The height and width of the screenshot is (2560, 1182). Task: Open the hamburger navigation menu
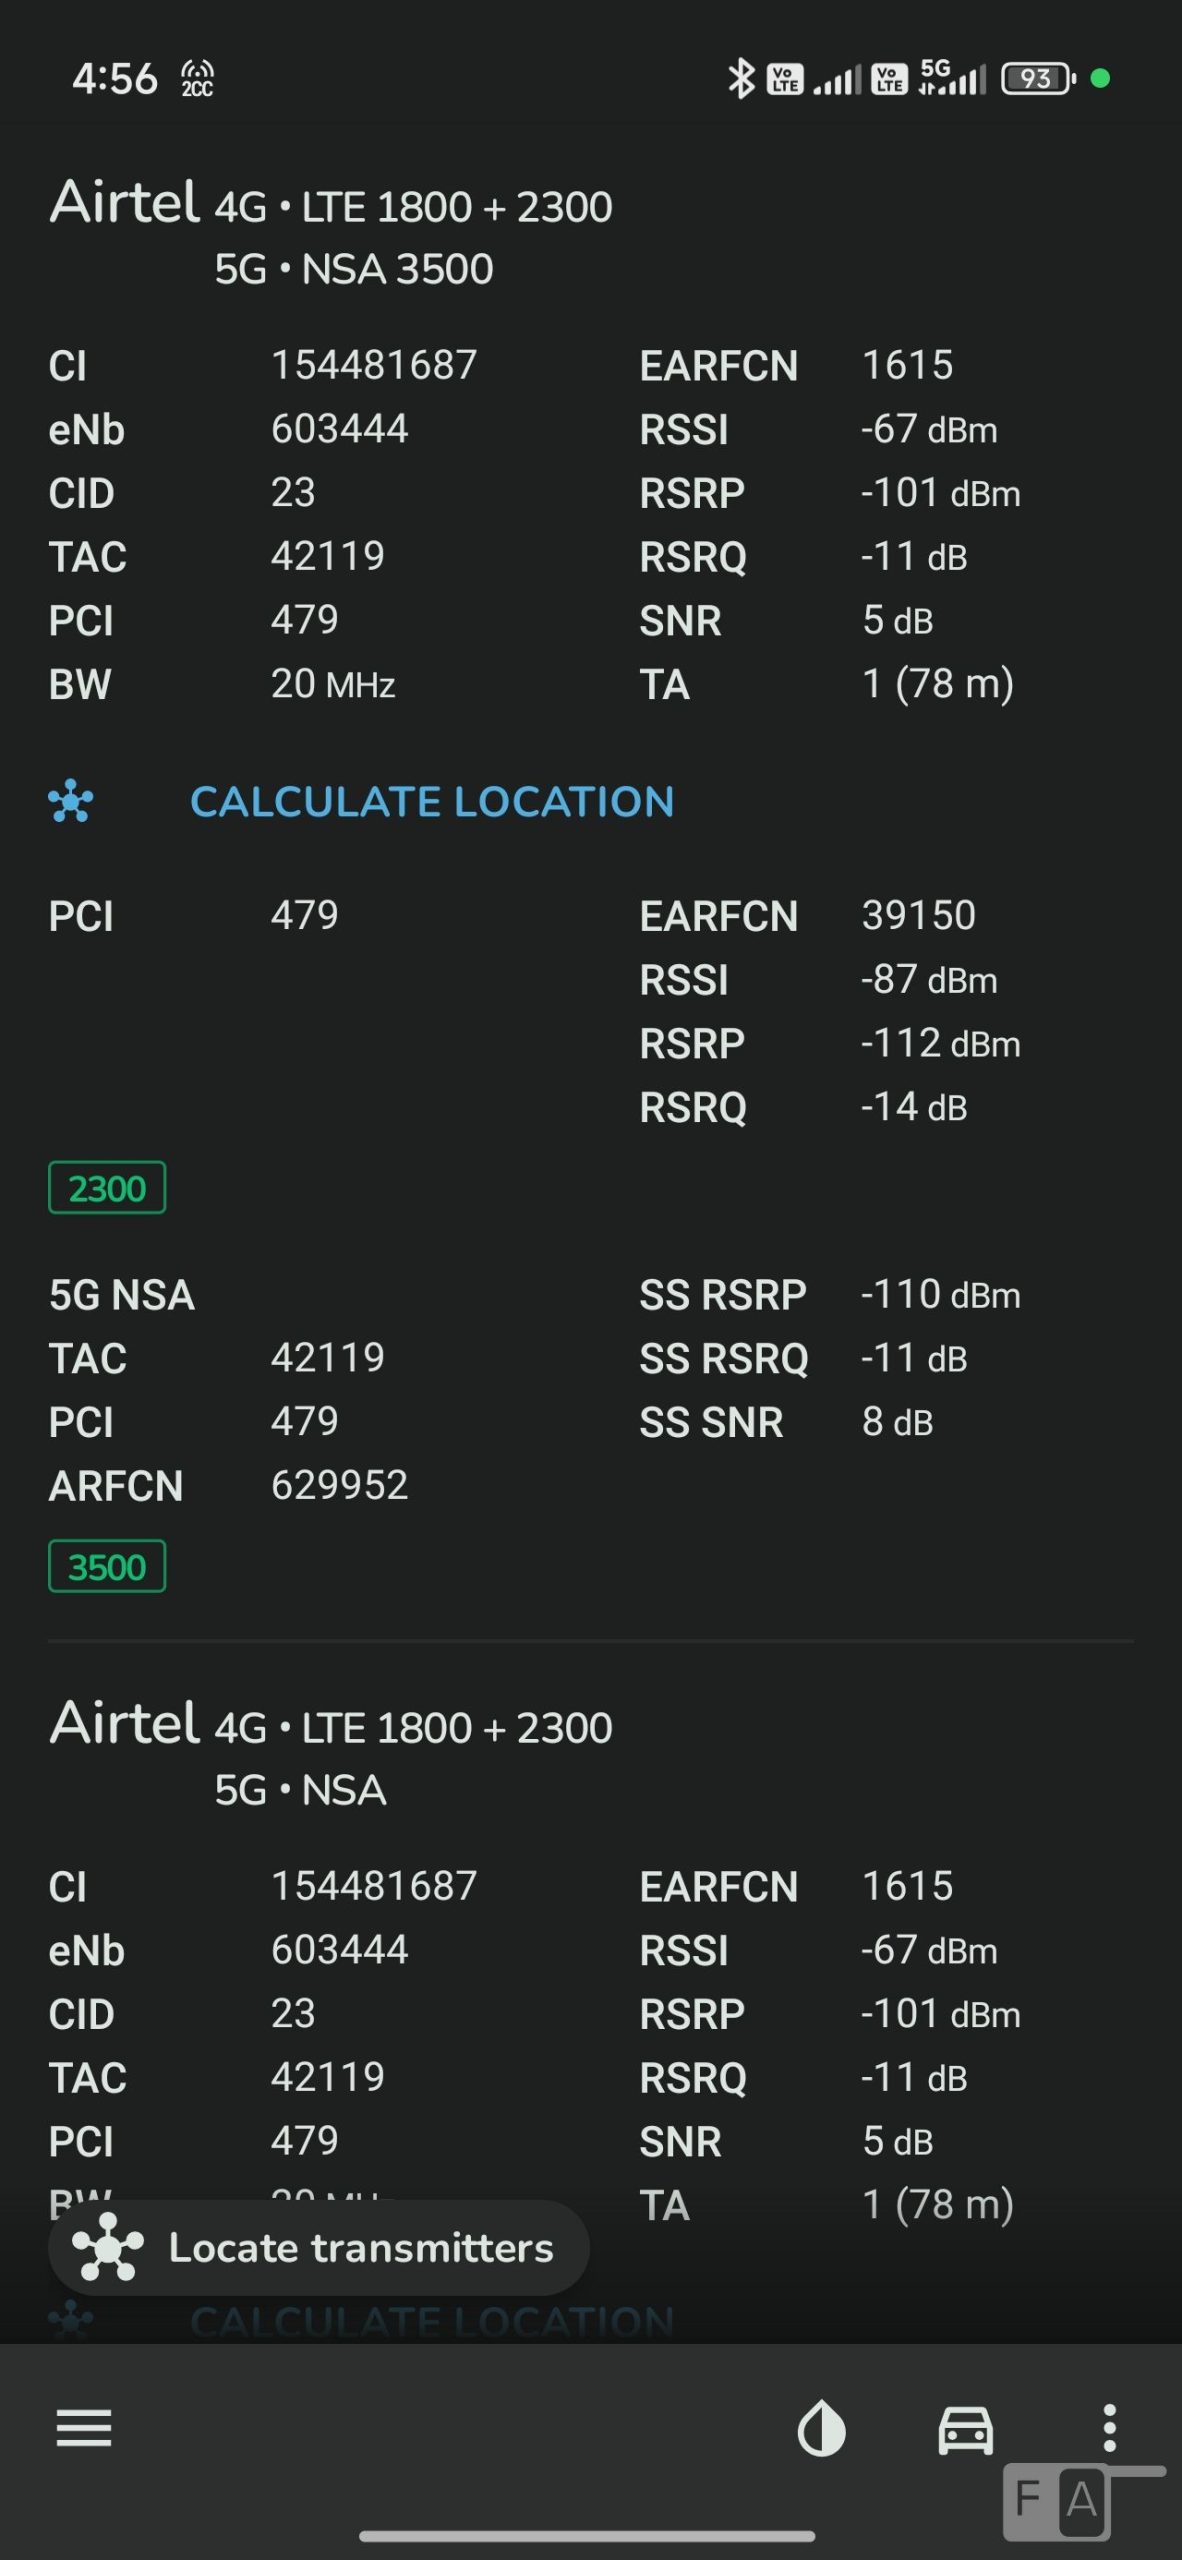click(84, 2428)
